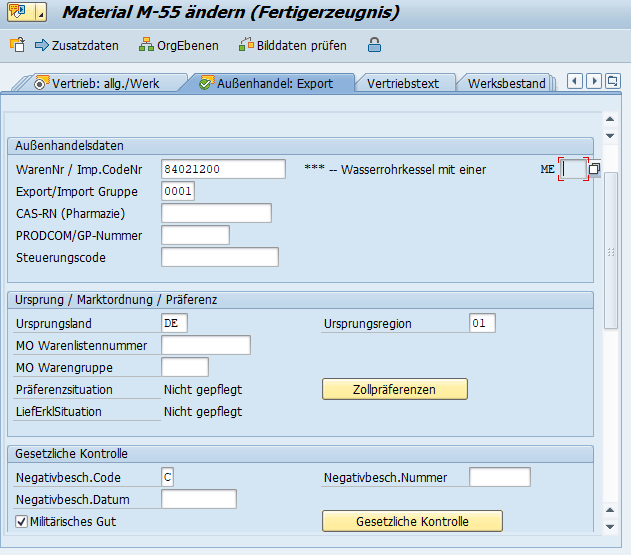This screenshot has width=631, height=555.
Task: Click the Ursprungsland field with DE
Action: click(x=174, y=323)
